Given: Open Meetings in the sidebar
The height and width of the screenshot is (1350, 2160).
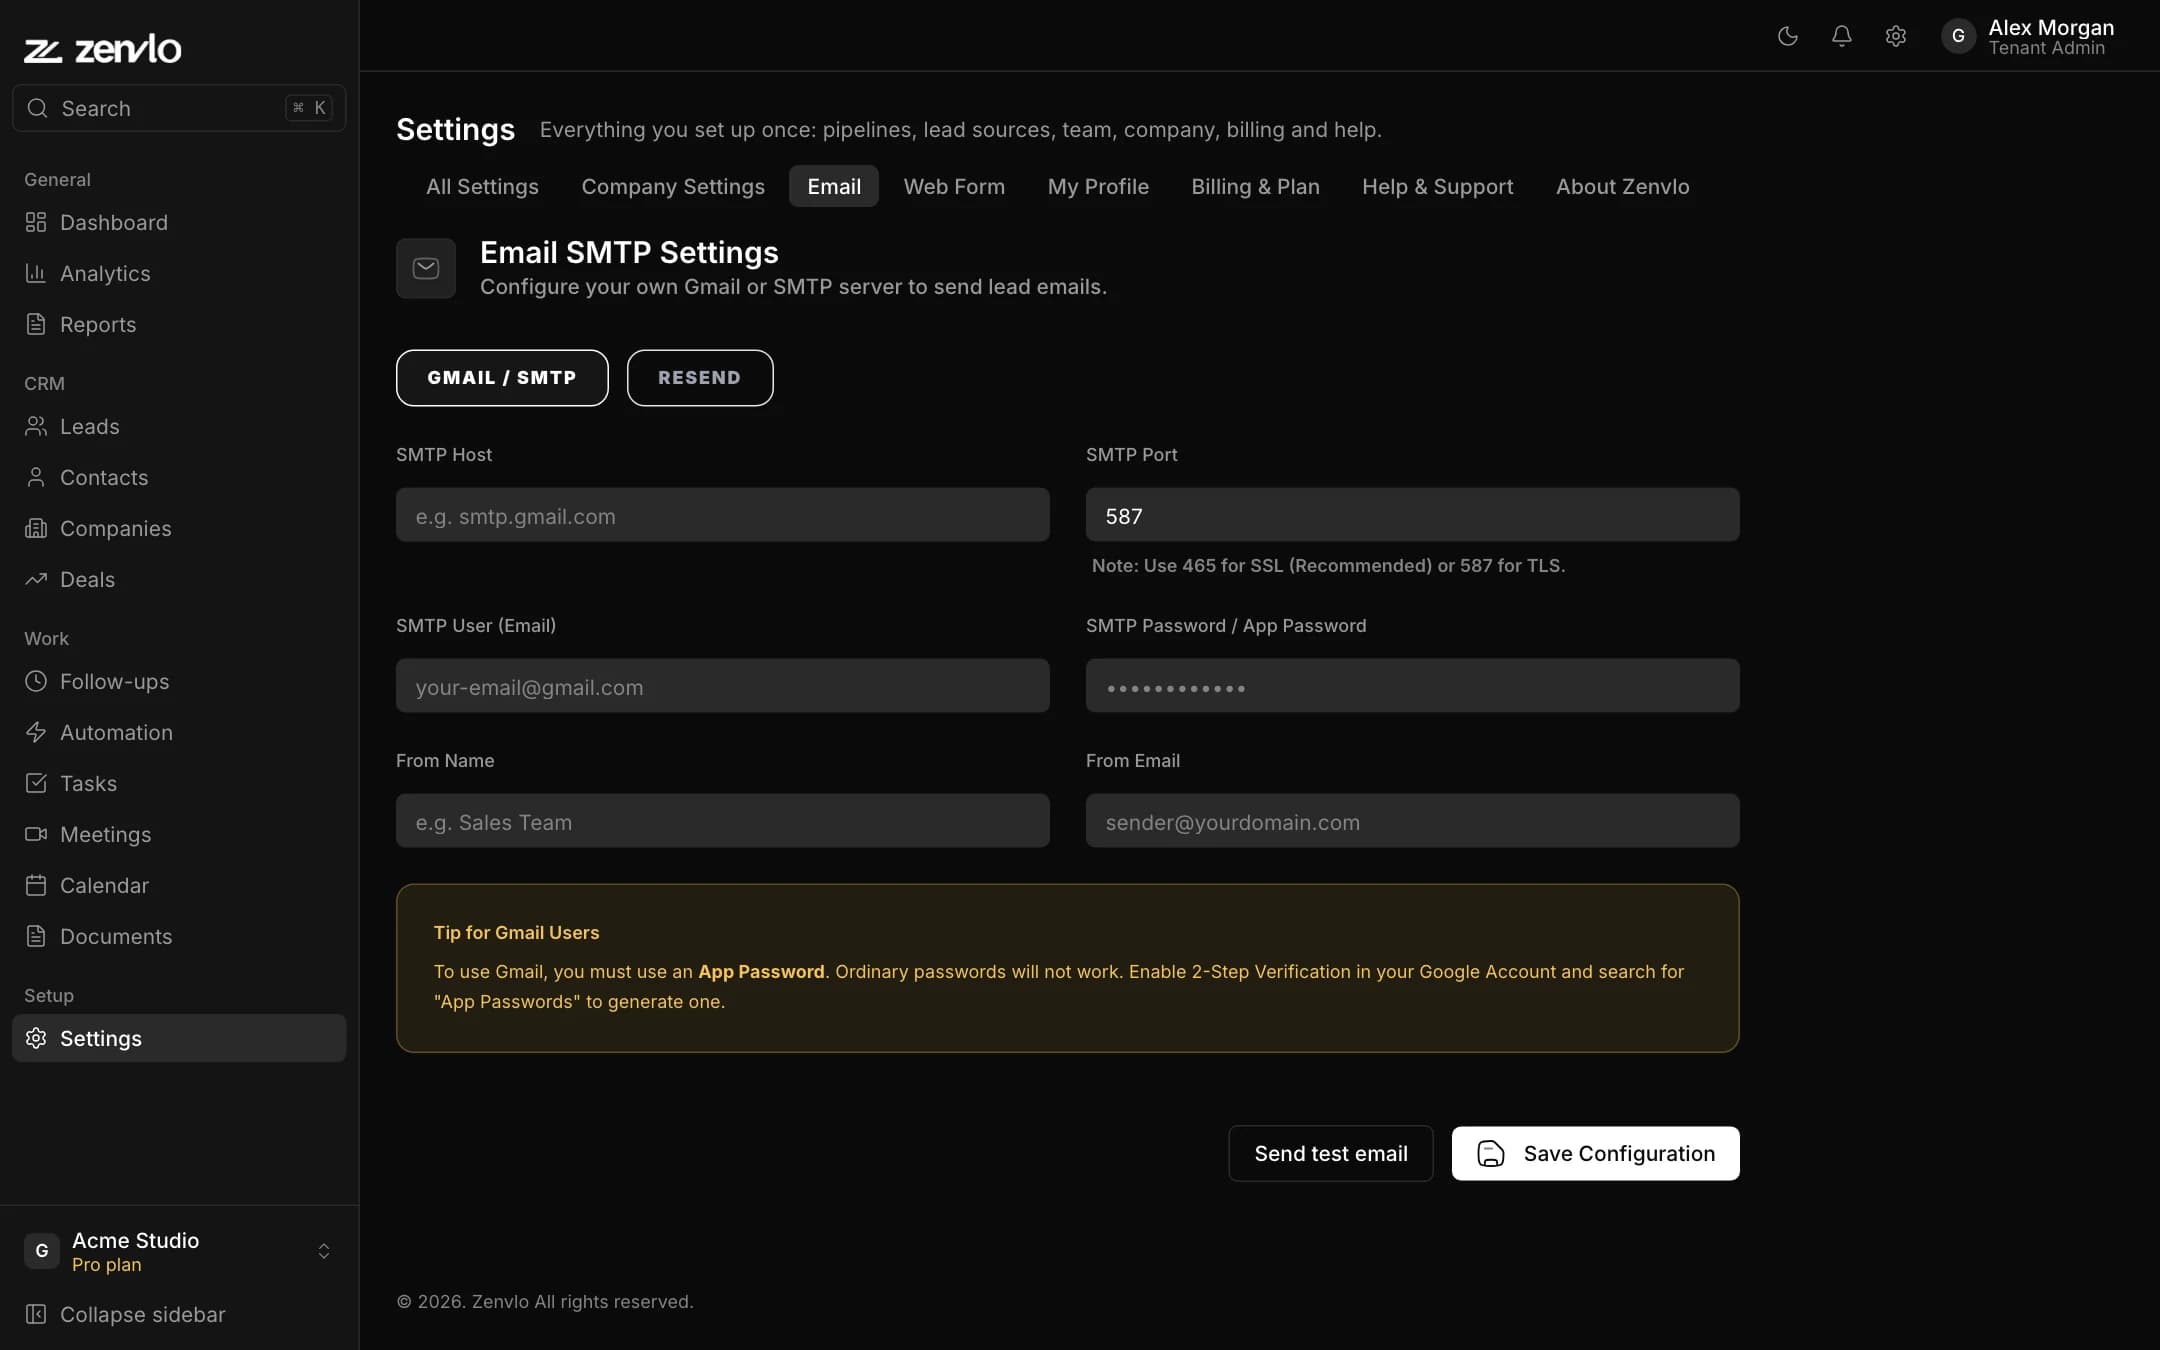Looking at the screenshot, I should tap(179, 834).
